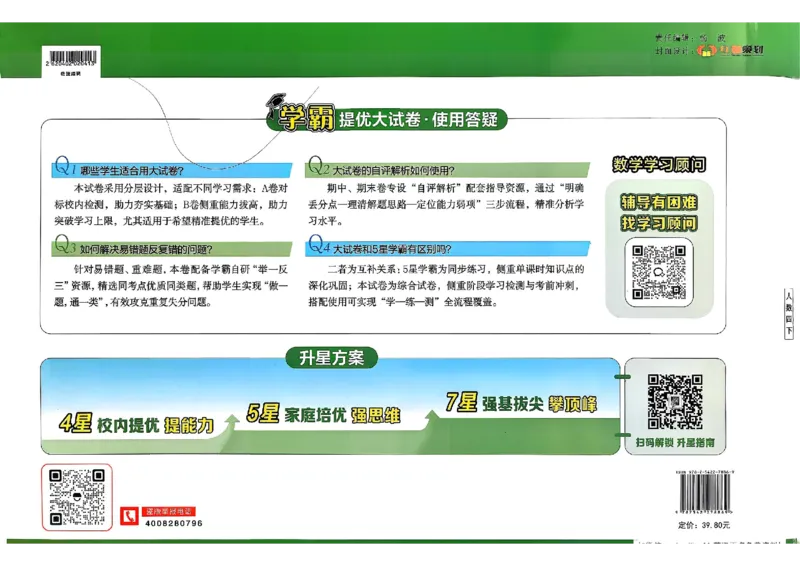Click the red-bordered QR code beside the hotline

pos(77,497)
